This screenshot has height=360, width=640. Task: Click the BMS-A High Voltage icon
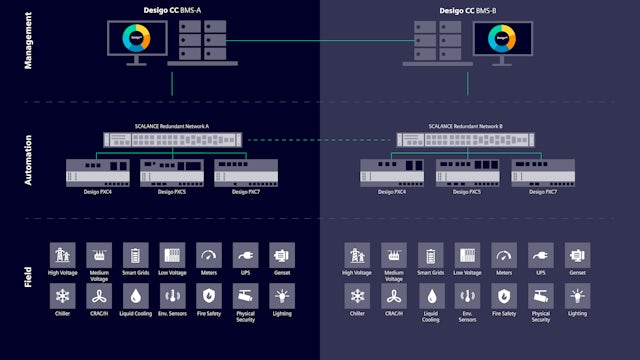coord(62,255)
